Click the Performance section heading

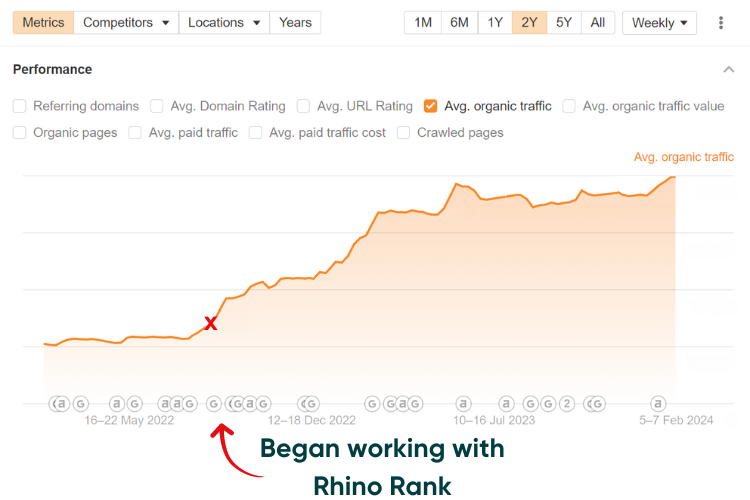pos(52,69)
